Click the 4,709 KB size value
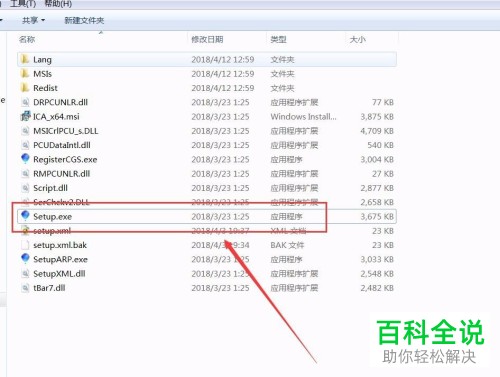 pyautogui.click(x=377, y=131)
